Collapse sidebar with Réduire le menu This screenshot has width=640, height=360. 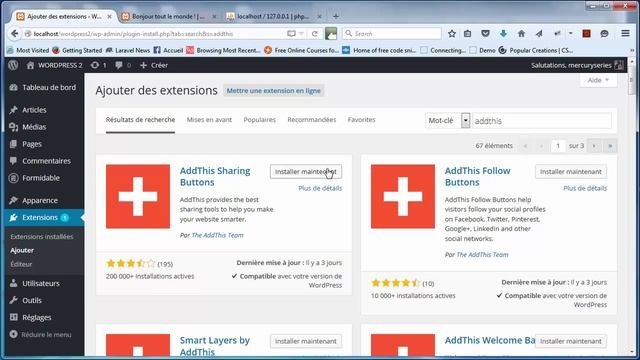pos(41,335)
